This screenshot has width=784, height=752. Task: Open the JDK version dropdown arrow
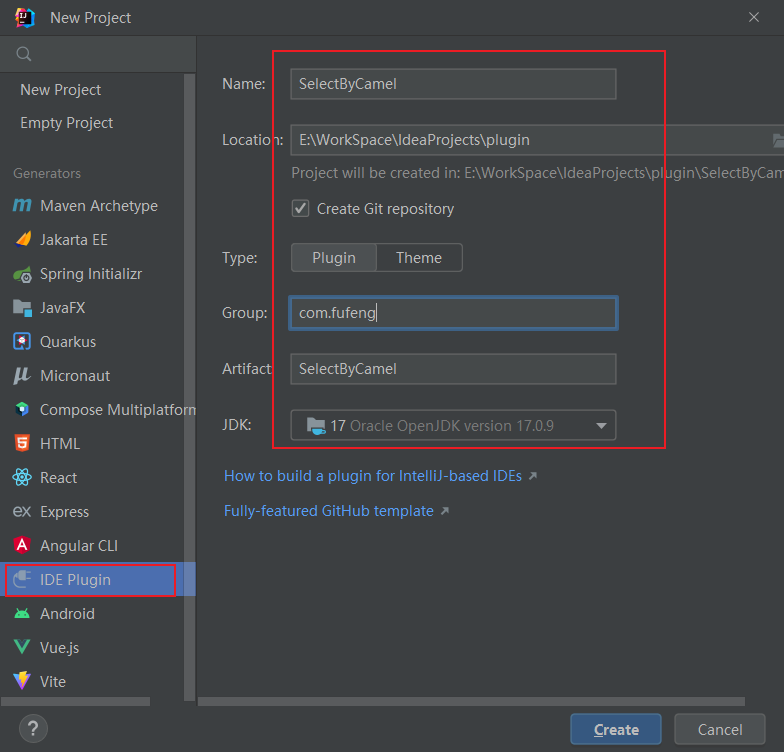pyautogui.click(x=601, y=426)
